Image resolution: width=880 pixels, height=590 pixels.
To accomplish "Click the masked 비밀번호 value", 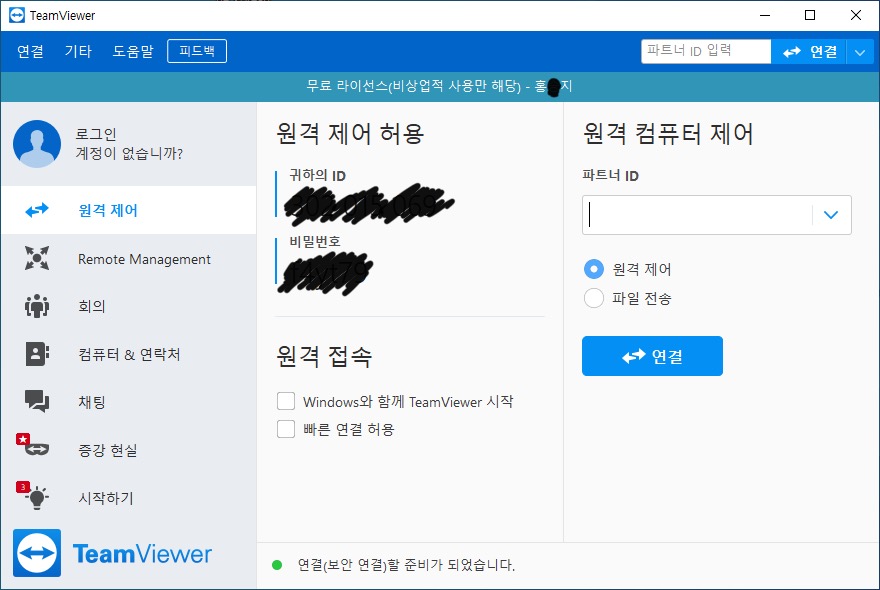I will point(326,273).
